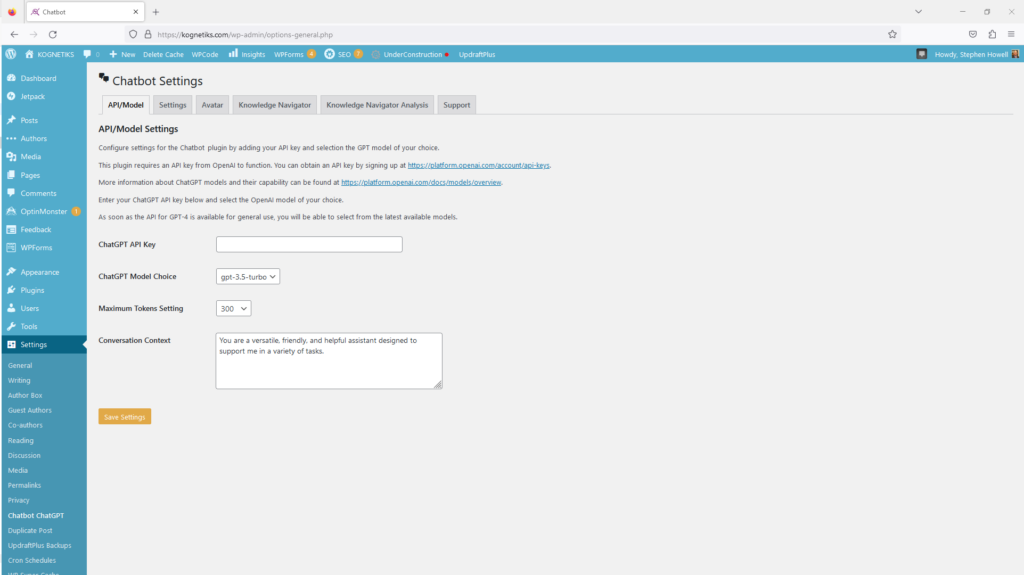Expand the ChatGPT Model Choice dropdown
Image resolution: width=1024 pixels, height=575 pixels.
[x=248, y=276]
